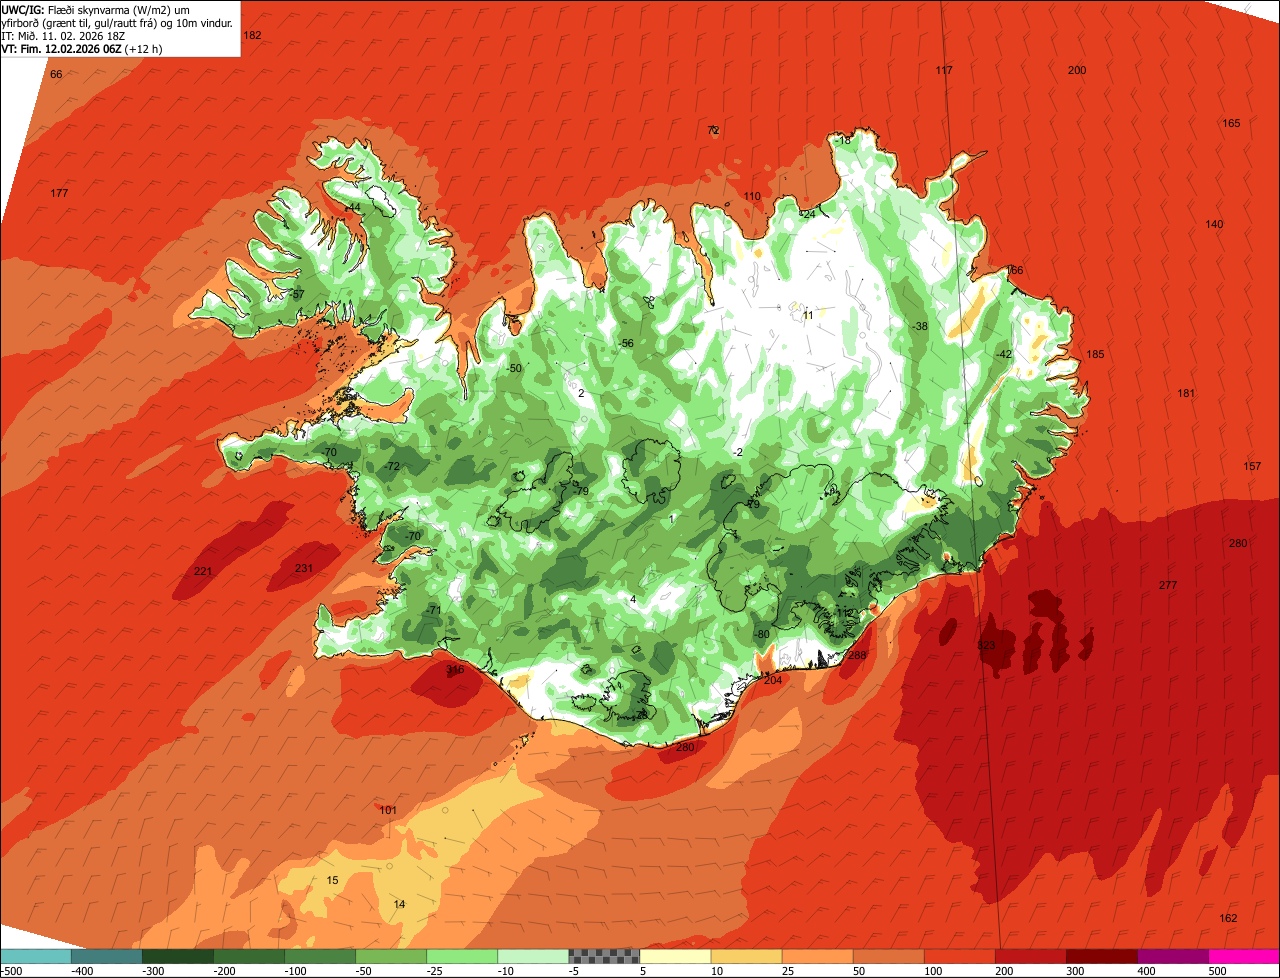
Task: Click the map value 177
Action: 59,193
